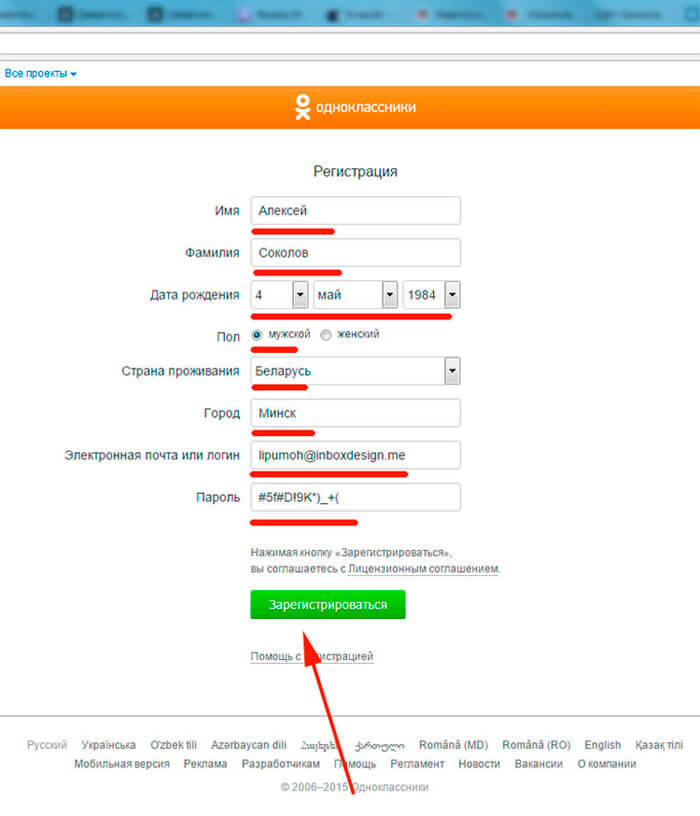Select the мужской radio button

pyautogui.click(x=257, y=335)
